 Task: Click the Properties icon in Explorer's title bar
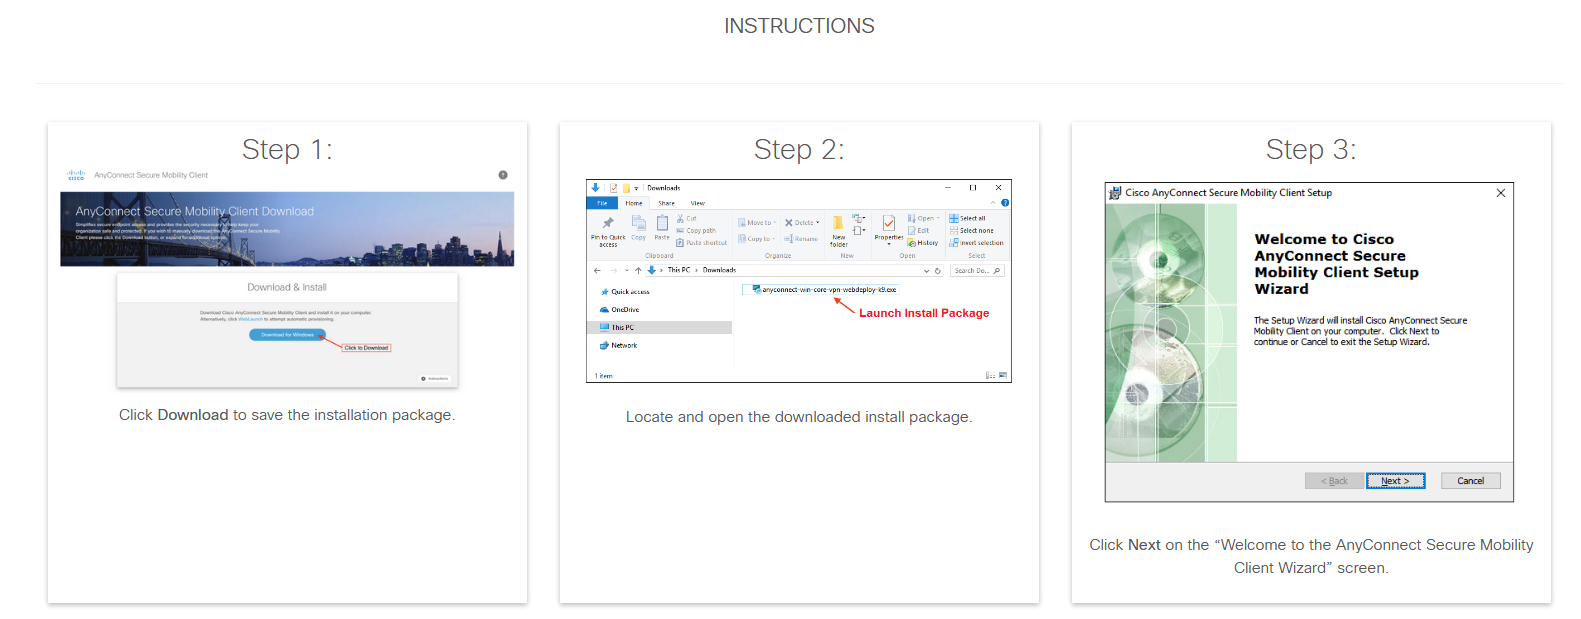point(614,188)
